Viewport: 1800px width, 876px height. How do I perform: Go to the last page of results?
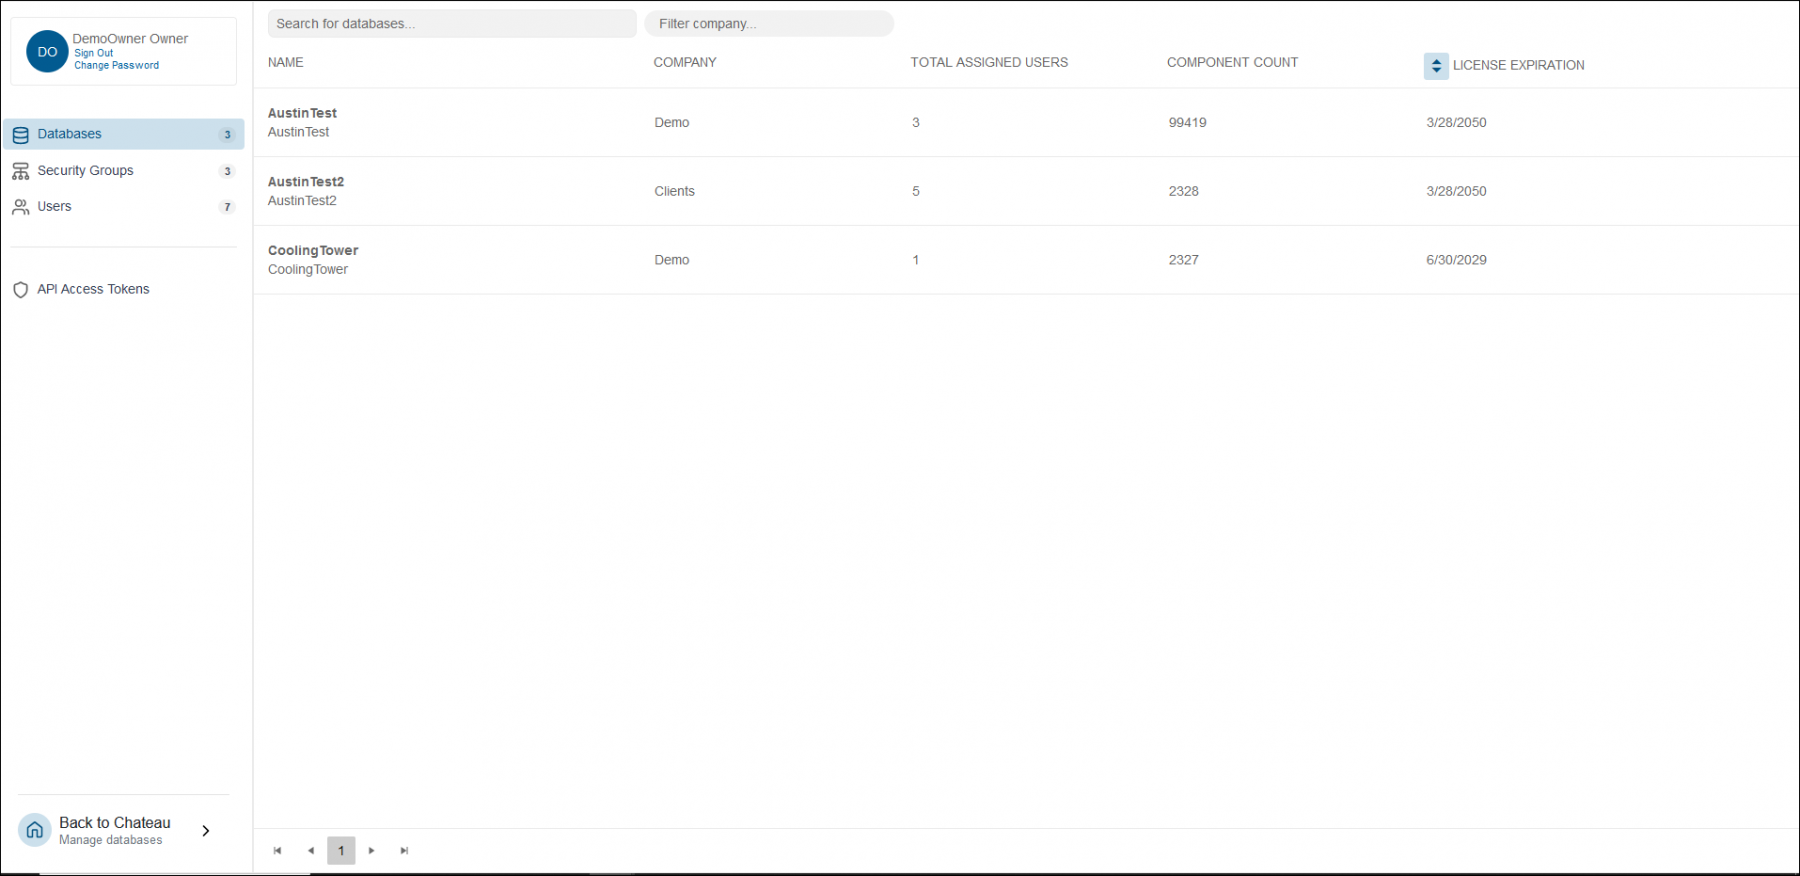[x=404, y=851]
